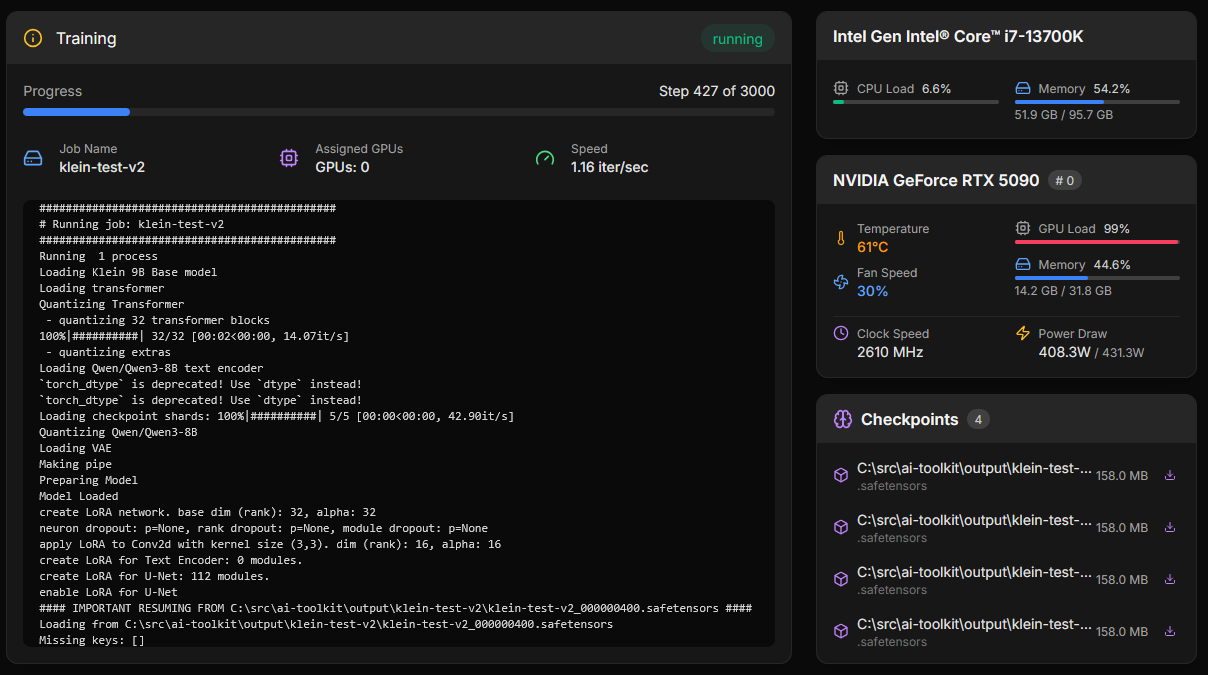Click the Checkpoints brain icon
This screenshot has height=675, width=1208.
[842, 419]
